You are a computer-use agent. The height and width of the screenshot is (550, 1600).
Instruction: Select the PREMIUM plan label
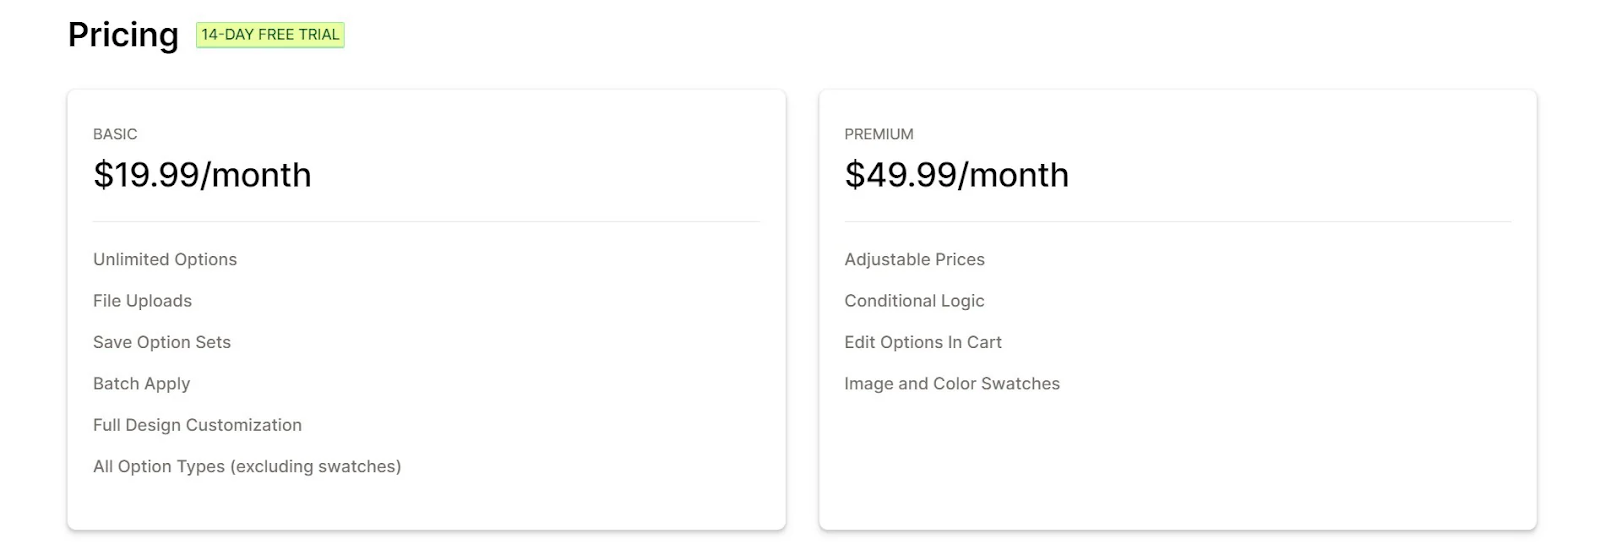click(x=879, y=134)
